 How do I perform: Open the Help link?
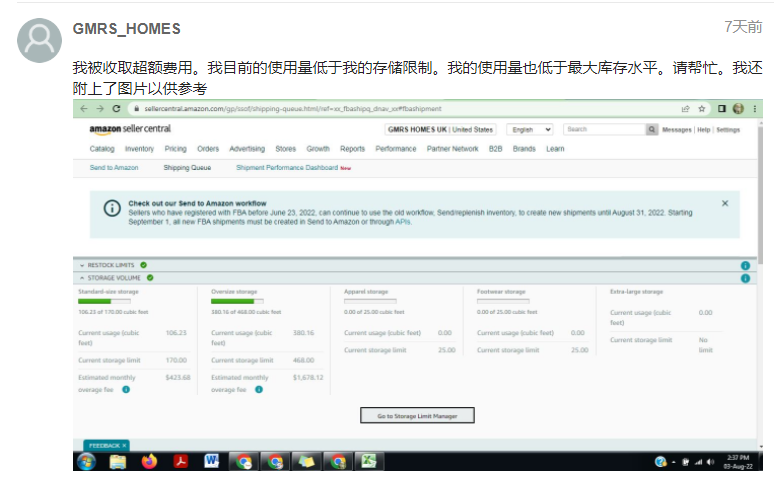703,130
